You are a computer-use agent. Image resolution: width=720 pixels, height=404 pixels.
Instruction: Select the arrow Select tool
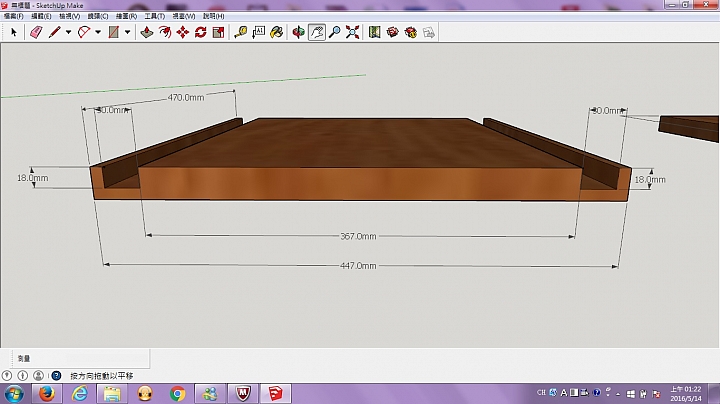coord(14,32)
